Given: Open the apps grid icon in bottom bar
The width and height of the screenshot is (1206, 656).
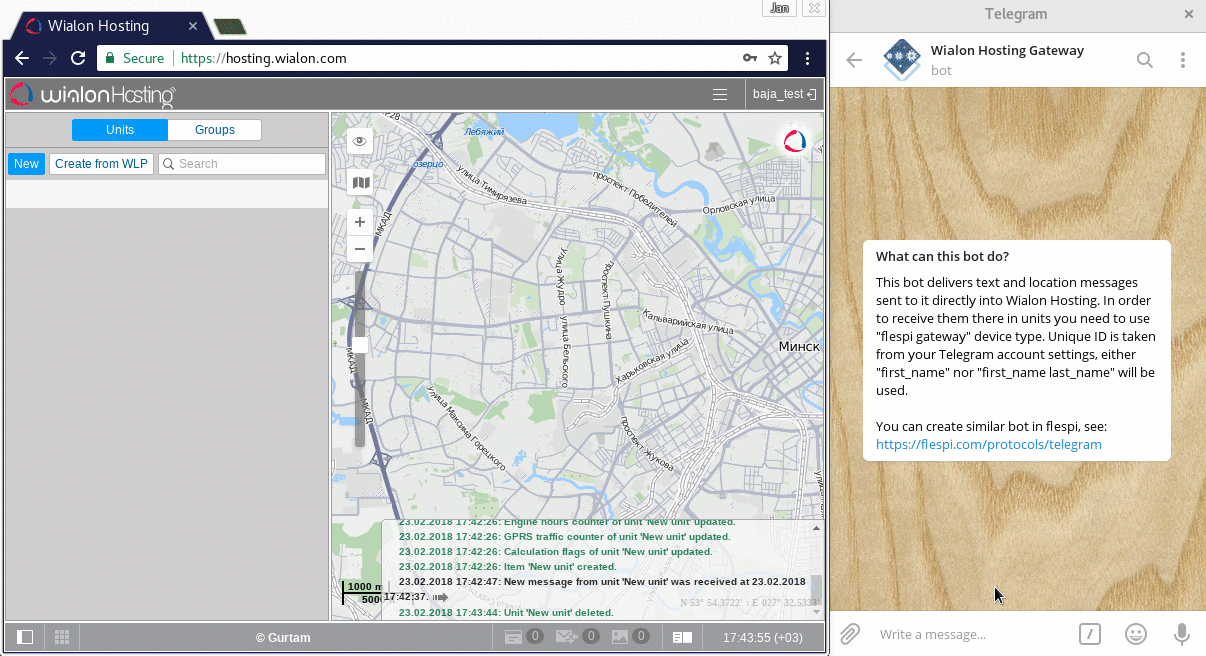Looking at the screenshot, I should click(x=61, y=637).
